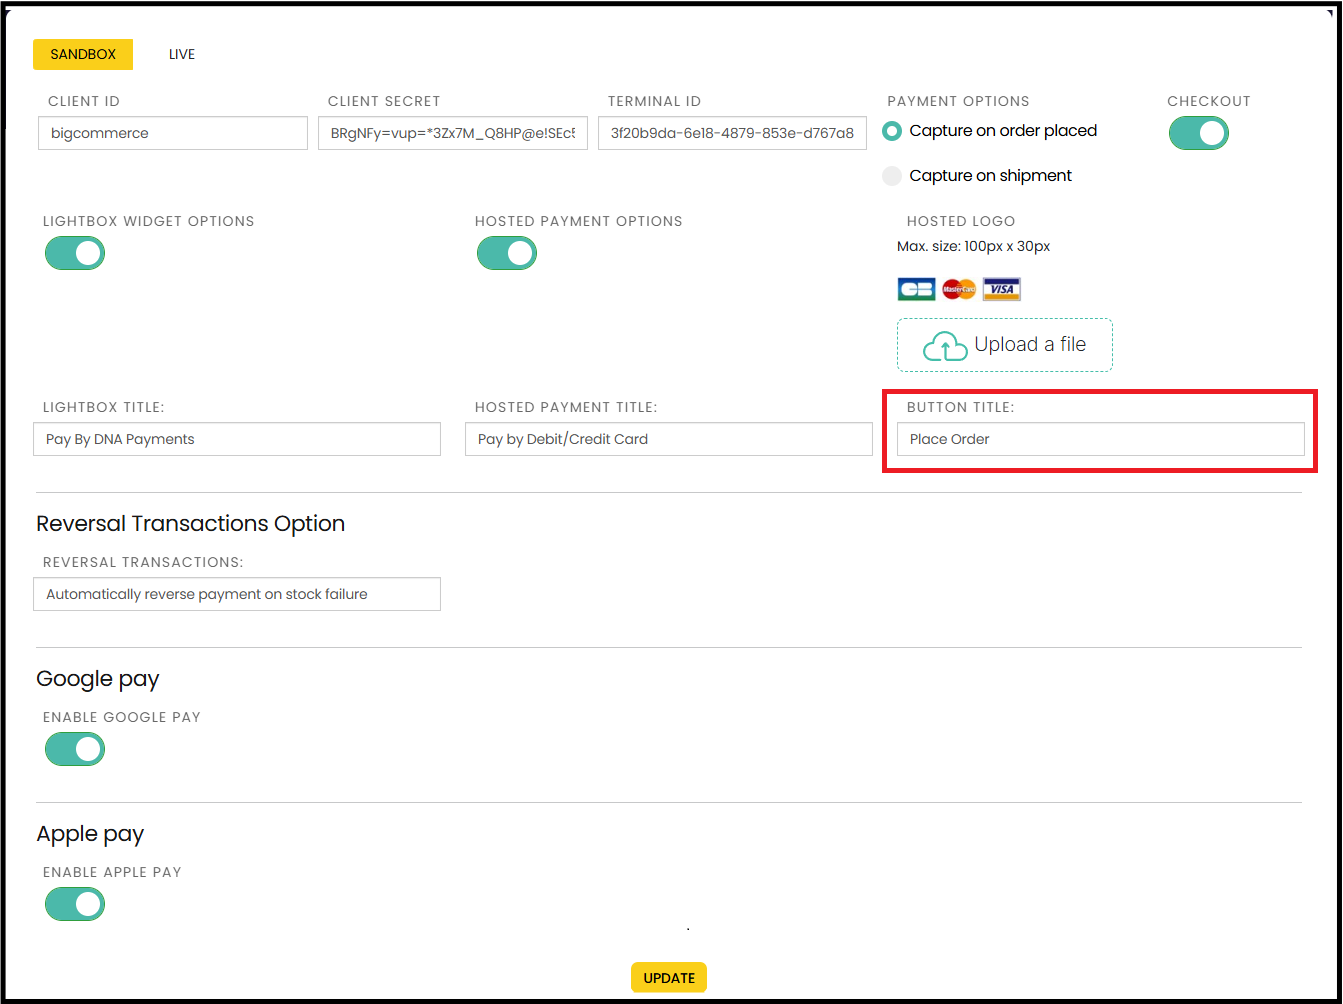1343x1004 pixels.
Task: Open the Reversal Transactions selector
Action: pyautogui.click(x=237, y=593)
